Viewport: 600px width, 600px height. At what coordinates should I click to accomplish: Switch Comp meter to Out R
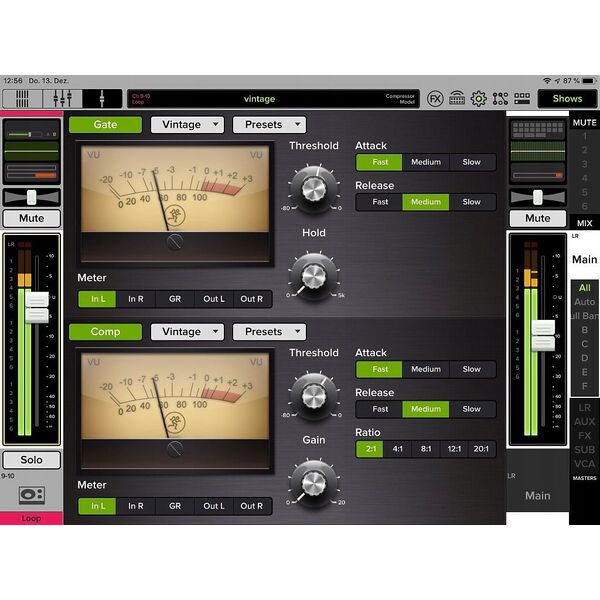(252, 506)
